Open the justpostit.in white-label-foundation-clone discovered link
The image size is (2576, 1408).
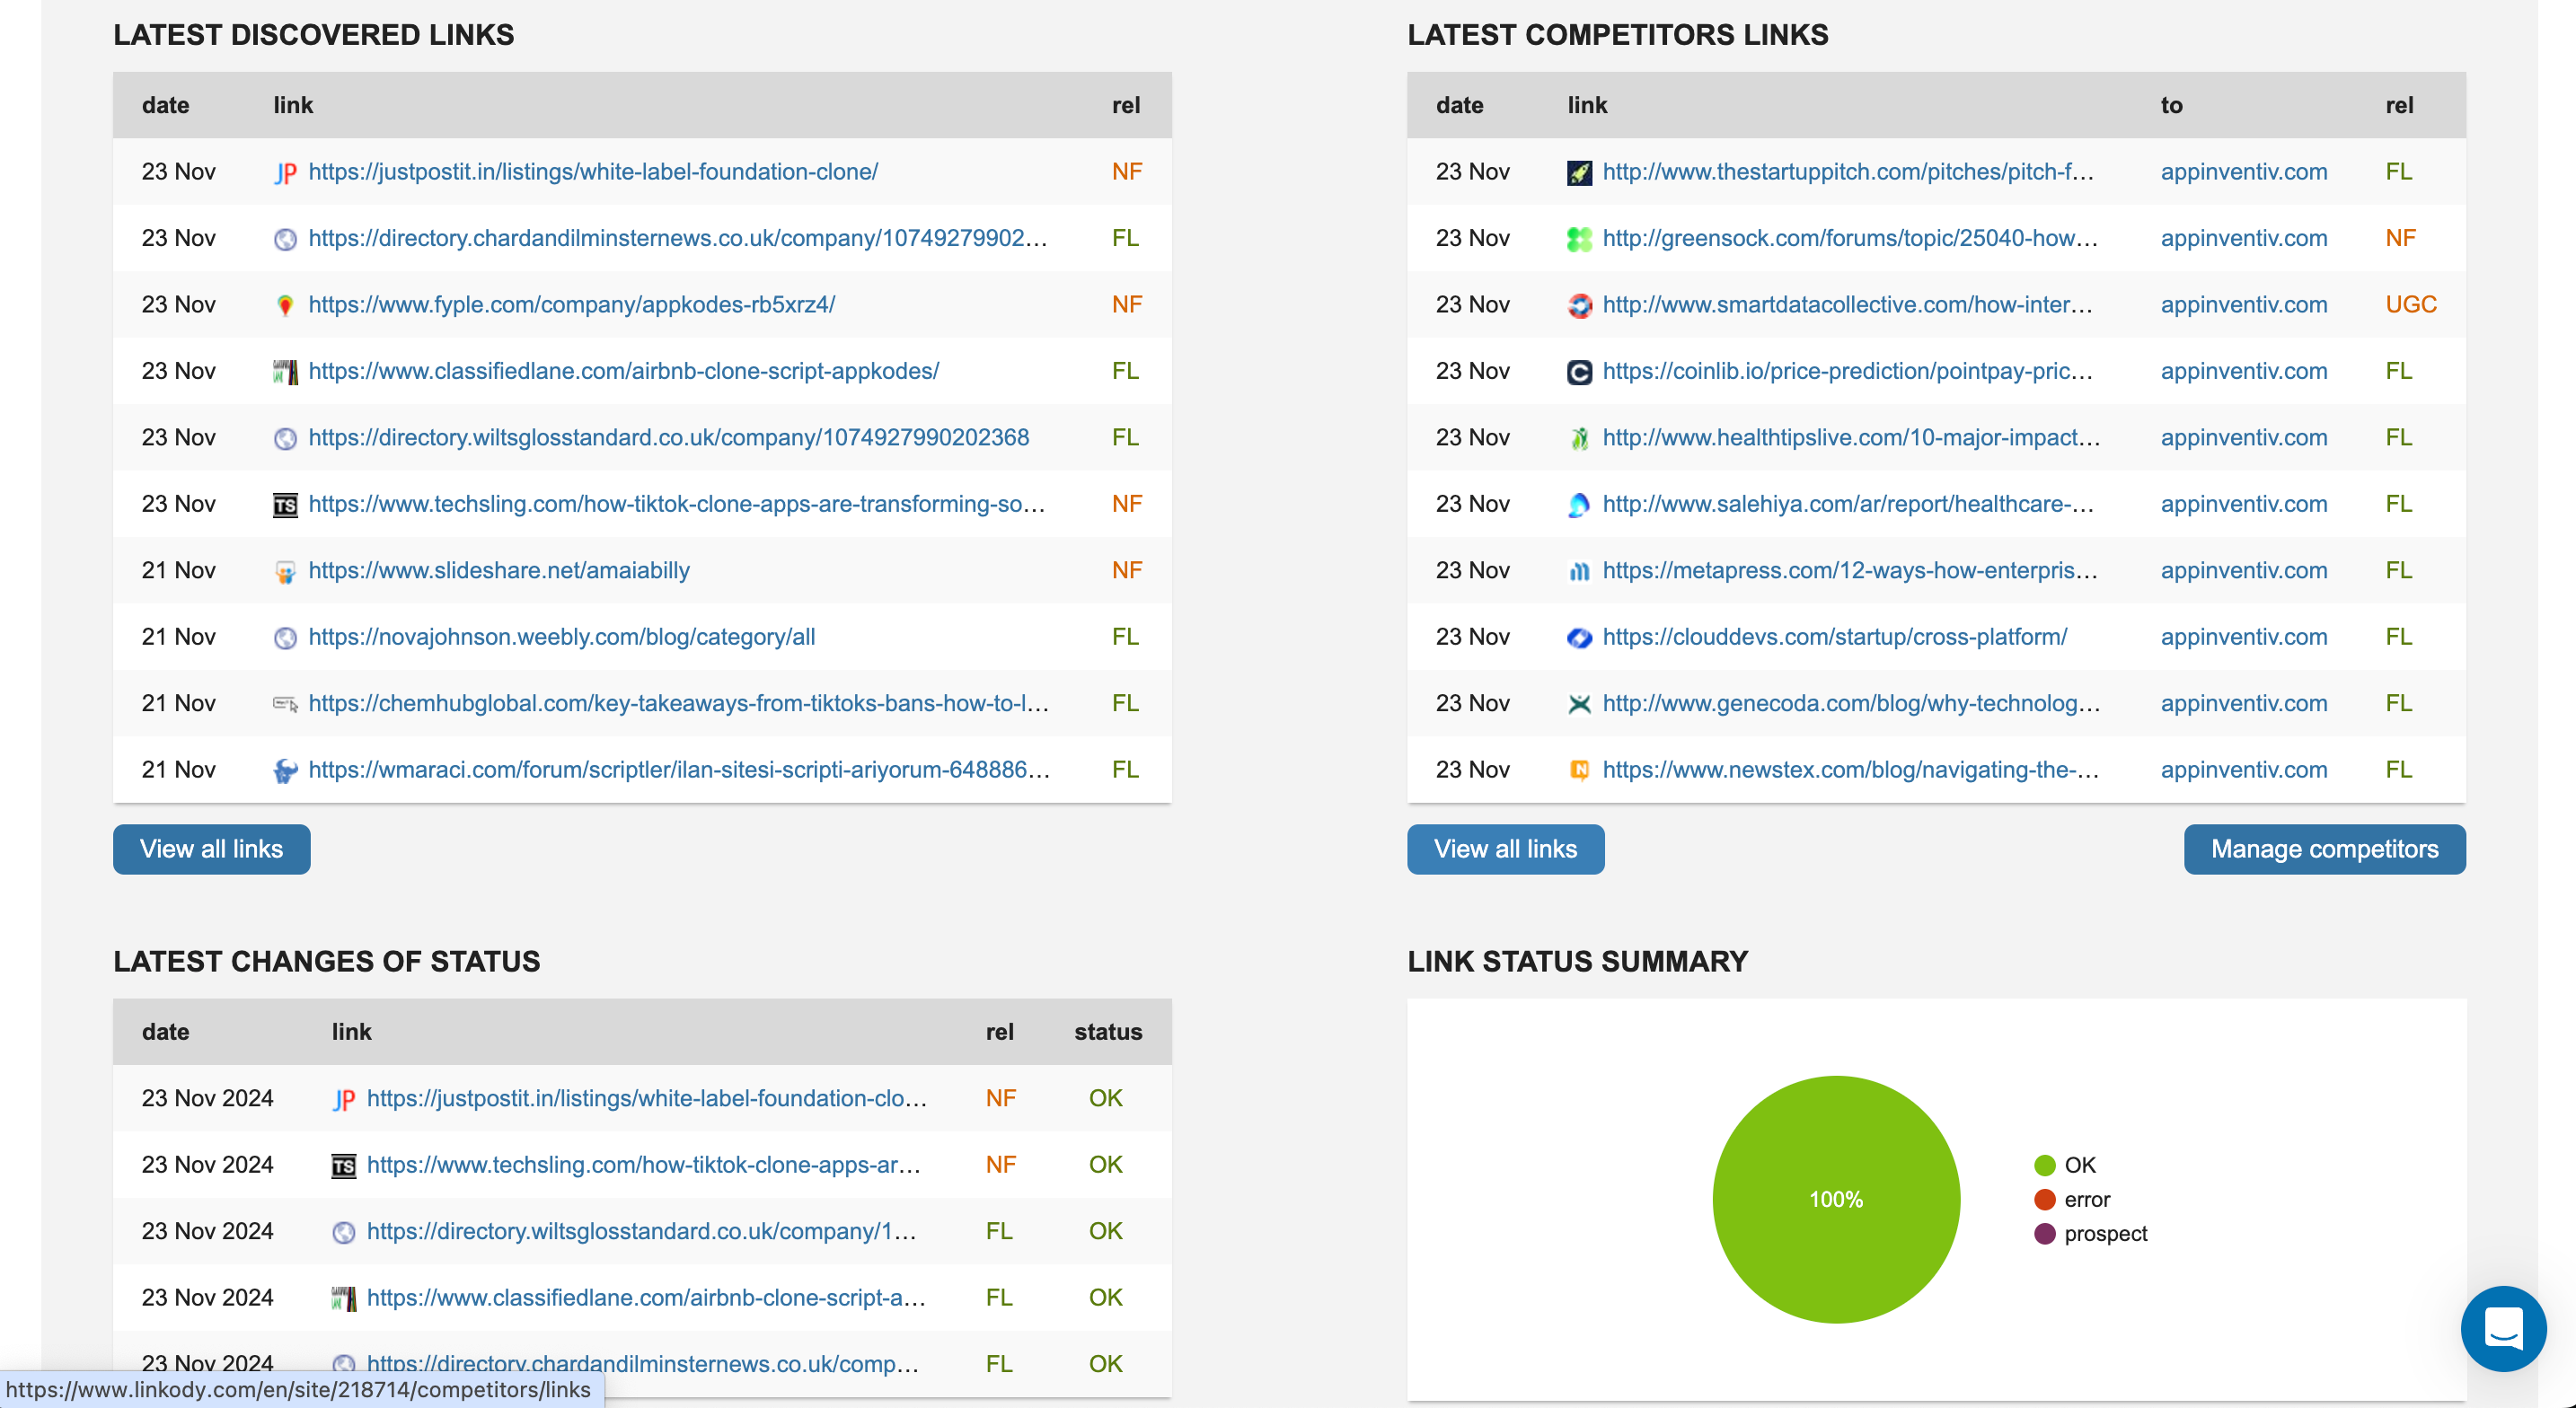point(593,172)
